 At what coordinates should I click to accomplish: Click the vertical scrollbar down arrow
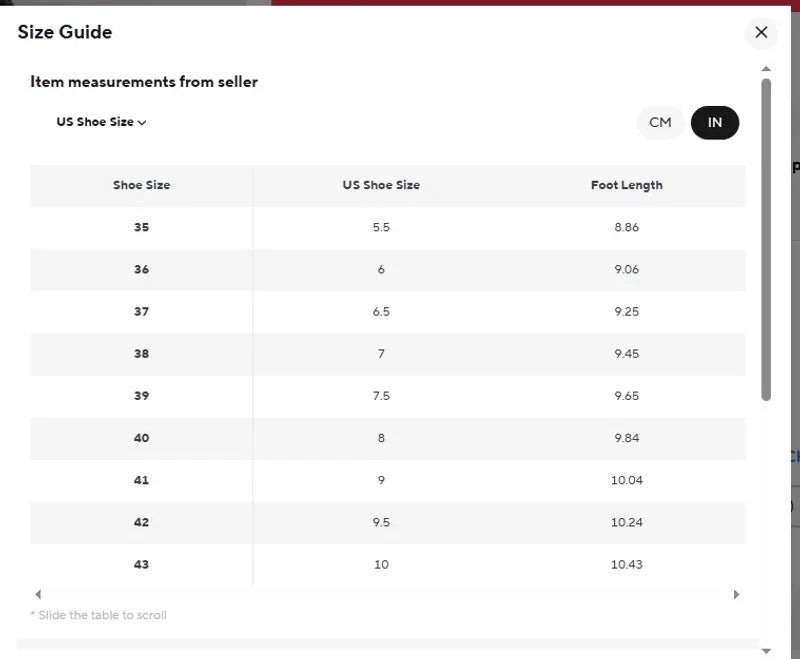pos(766,651)
